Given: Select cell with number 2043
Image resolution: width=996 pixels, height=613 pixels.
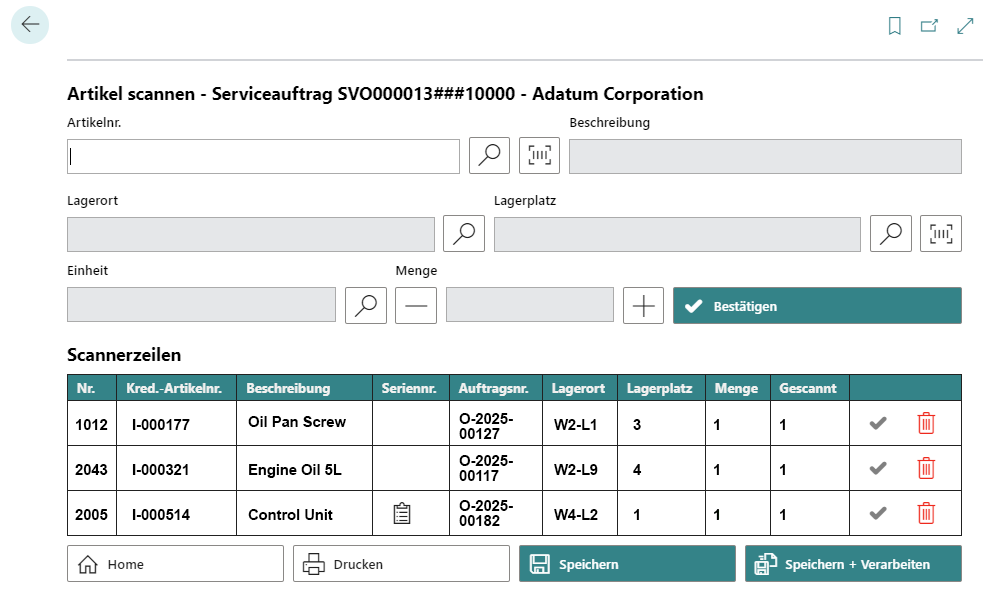Looking at the screenshot, I should tap(91, 469).
